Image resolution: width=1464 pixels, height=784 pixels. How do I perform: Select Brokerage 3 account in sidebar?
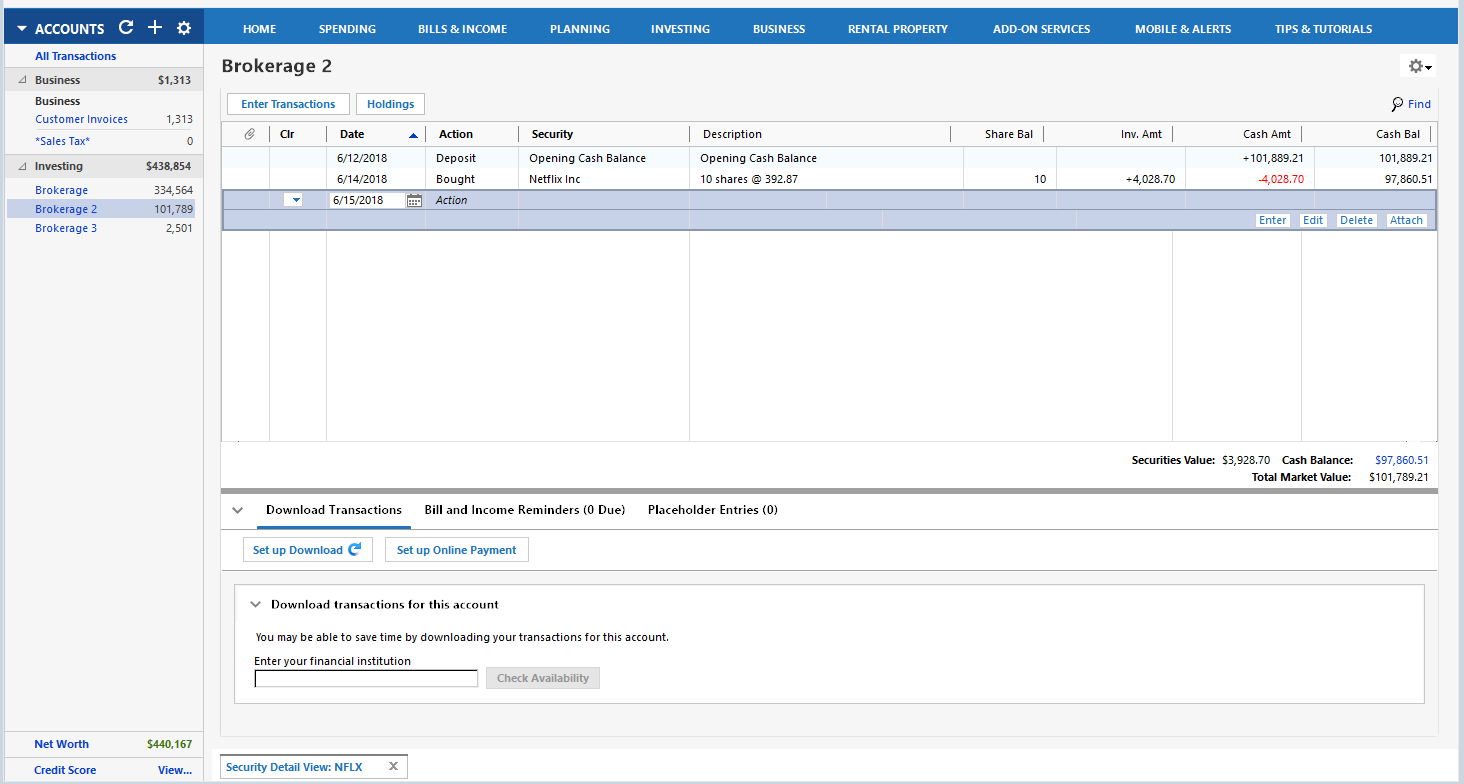[x=66, y=228]
